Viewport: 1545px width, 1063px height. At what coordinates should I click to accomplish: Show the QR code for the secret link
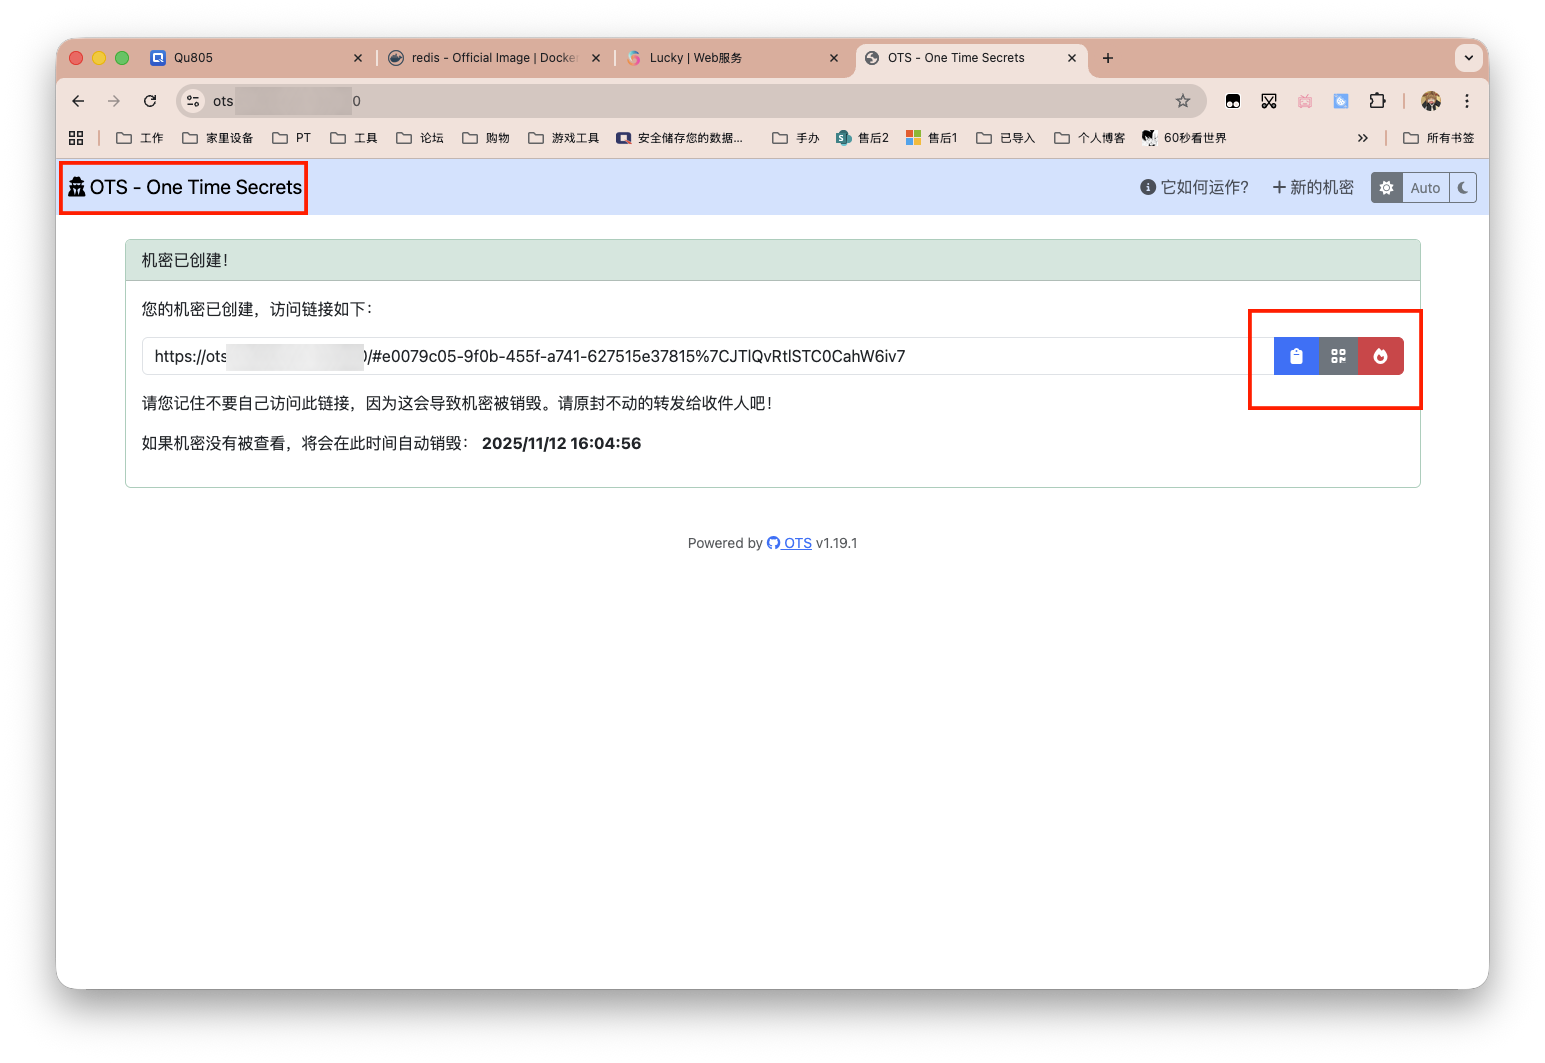pos(1338,355)
